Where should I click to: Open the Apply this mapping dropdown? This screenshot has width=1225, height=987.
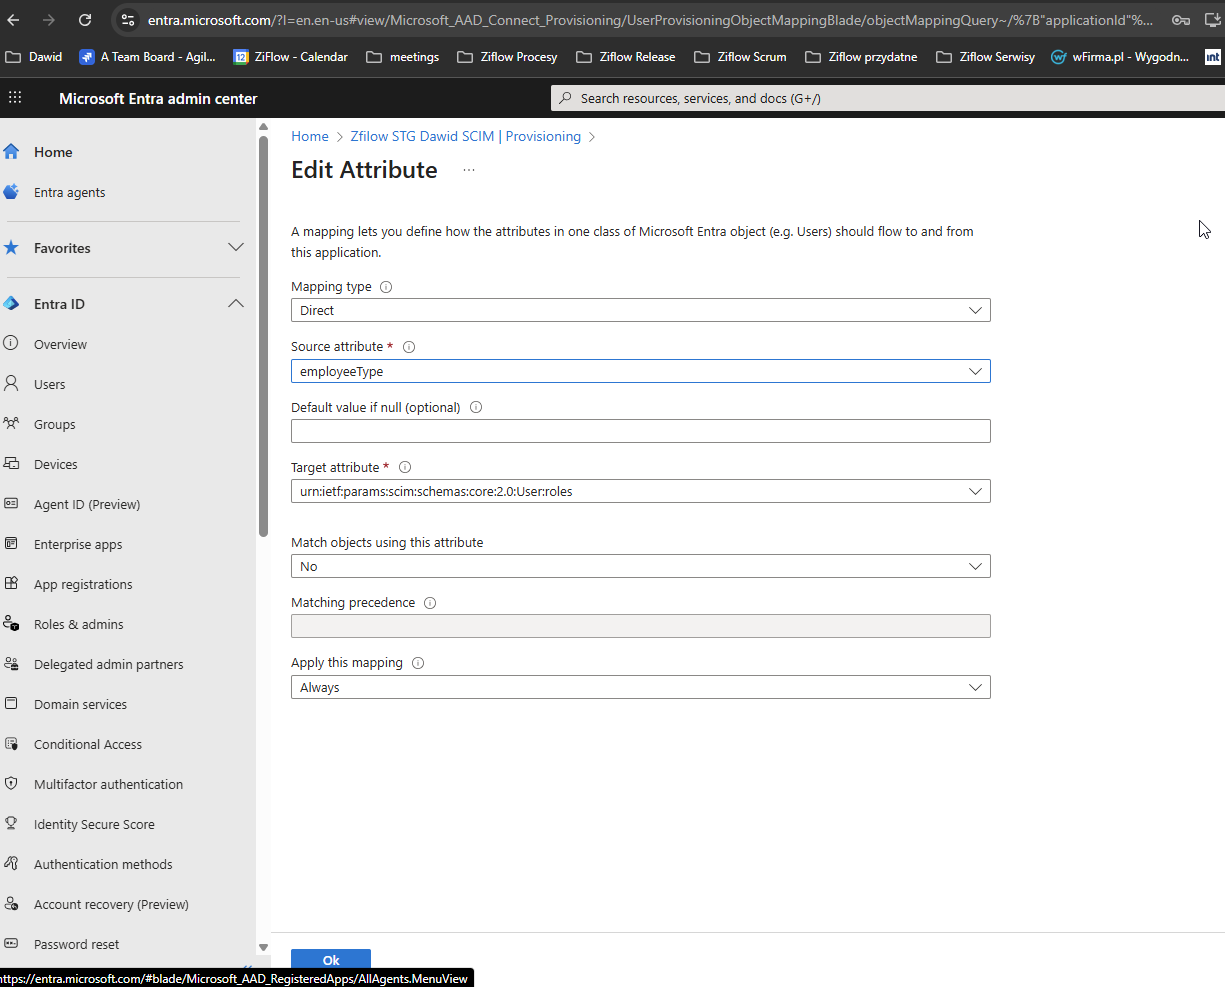[640, 687]
